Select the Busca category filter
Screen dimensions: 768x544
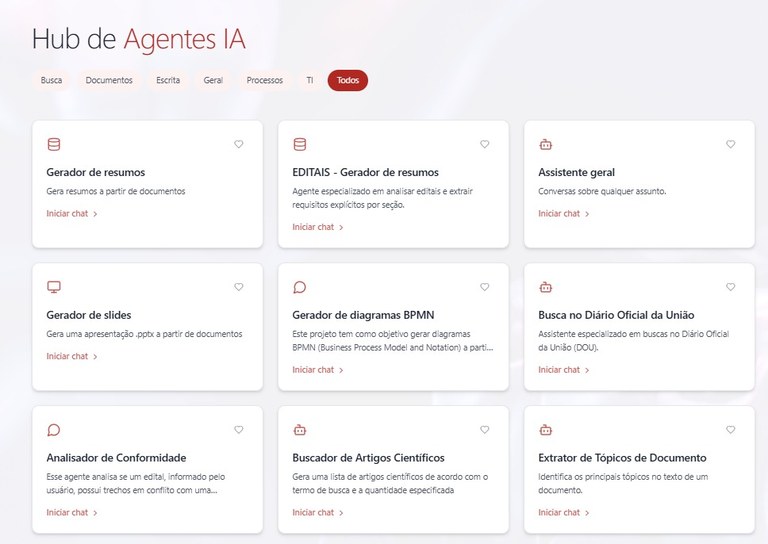pyautogui.click(x=51, y=80)
